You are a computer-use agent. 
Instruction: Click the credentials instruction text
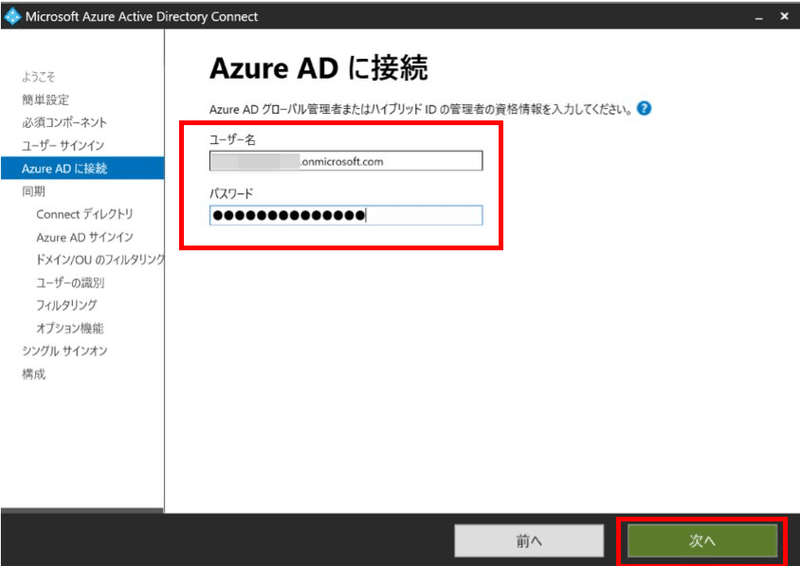[x=421, y=110]
